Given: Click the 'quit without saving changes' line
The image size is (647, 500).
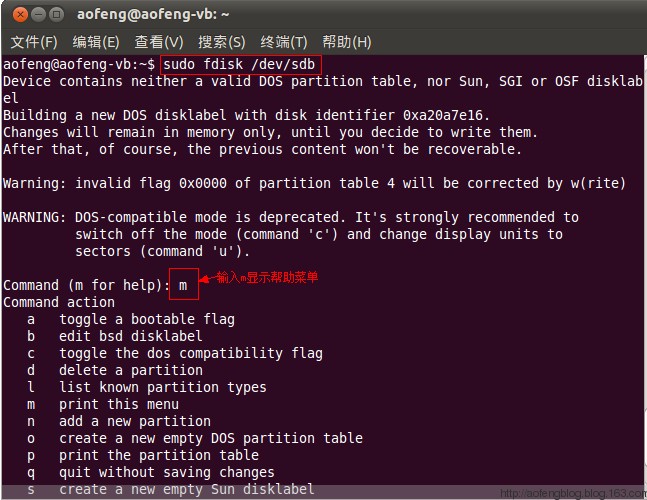Looking at the screenshot, I should [151, 472].
